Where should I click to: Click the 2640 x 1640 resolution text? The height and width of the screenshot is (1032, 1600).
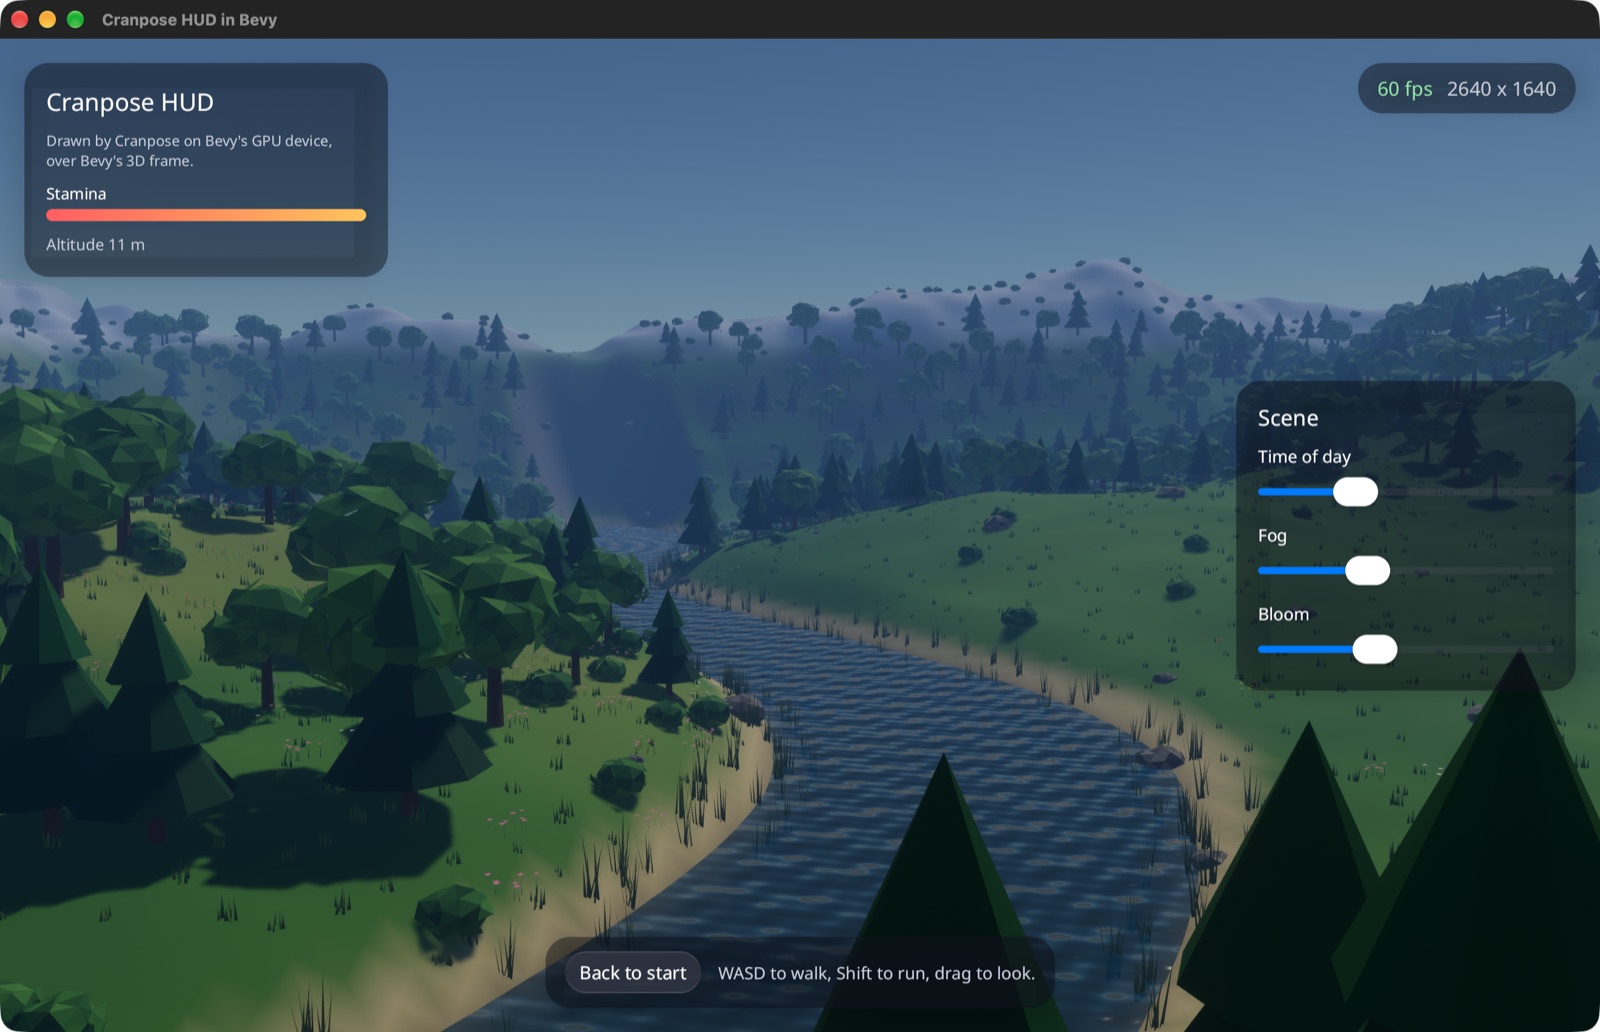[x=1501, y=89]
